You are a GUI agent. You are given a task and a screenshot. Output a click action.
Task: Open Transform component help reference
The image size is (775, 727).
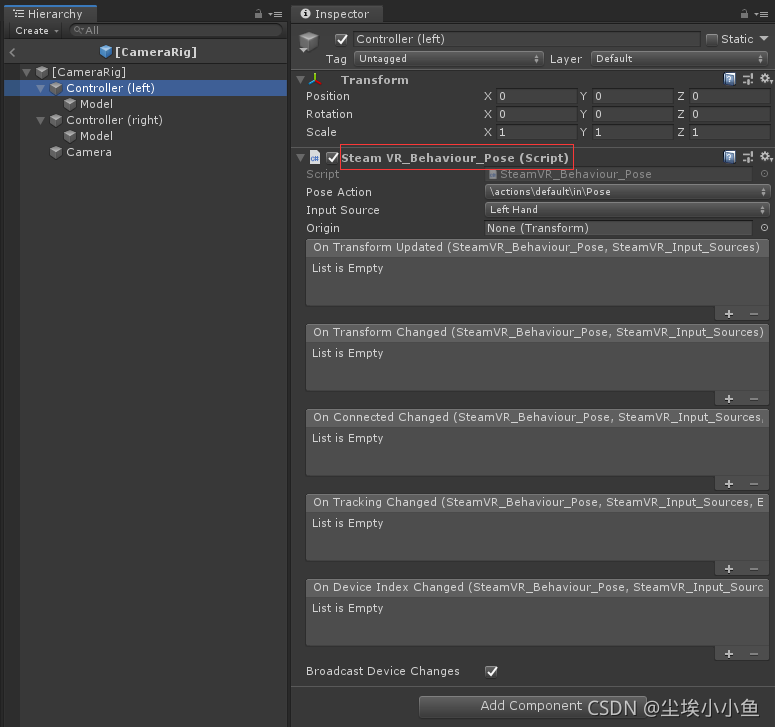coord(729,79)
